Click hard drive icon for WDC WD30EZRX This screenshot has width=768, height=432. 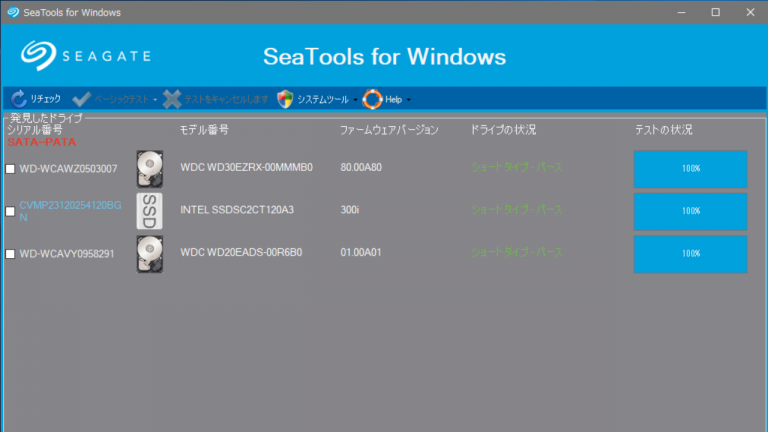coord(149,169)
